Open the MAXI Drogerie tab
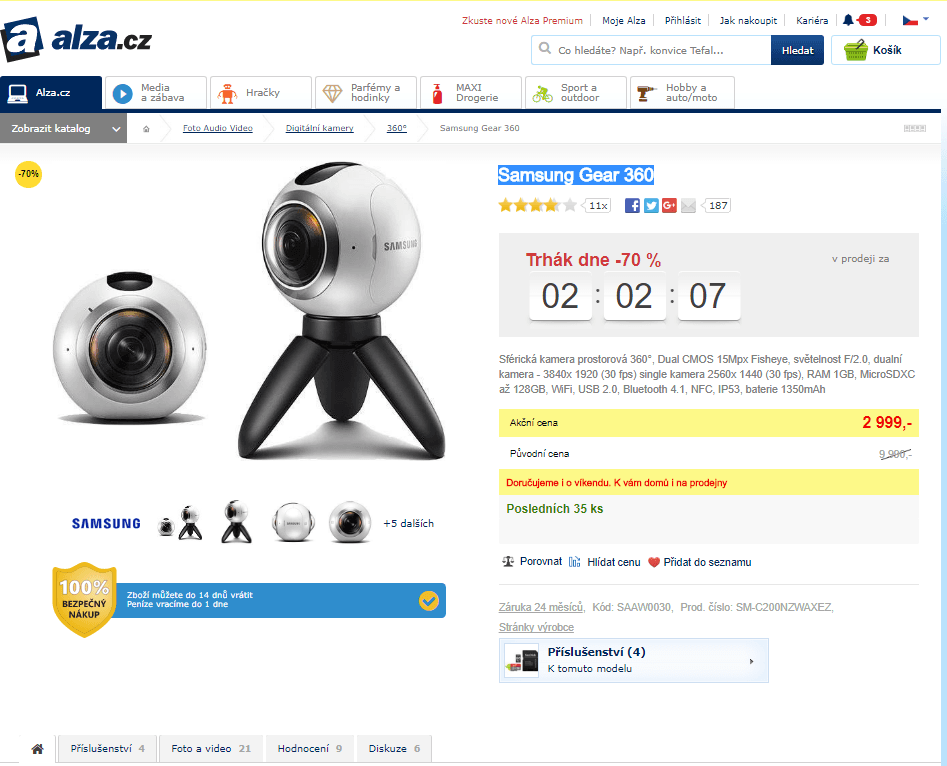This screenshot has width=947, height=766. coord(471,92)
